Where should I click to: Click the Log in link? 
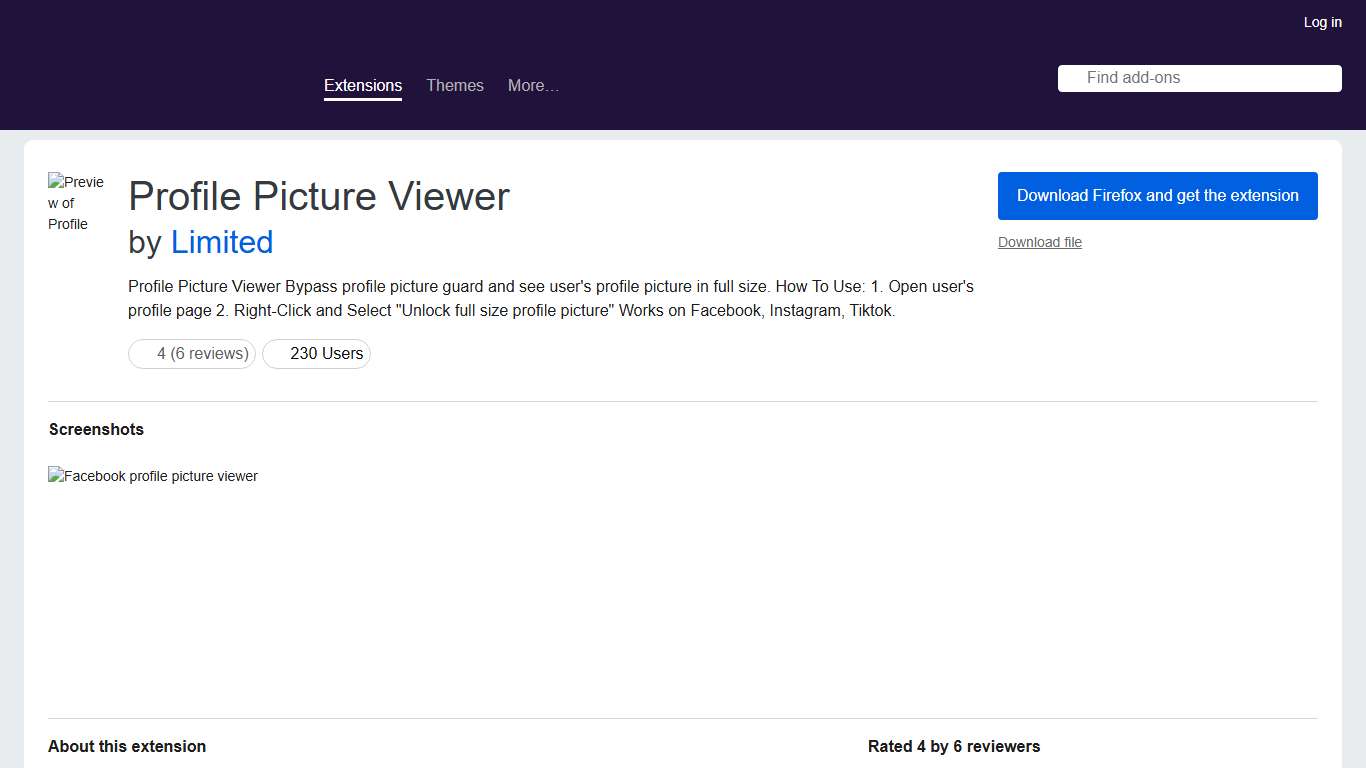tap(1322, 21)
